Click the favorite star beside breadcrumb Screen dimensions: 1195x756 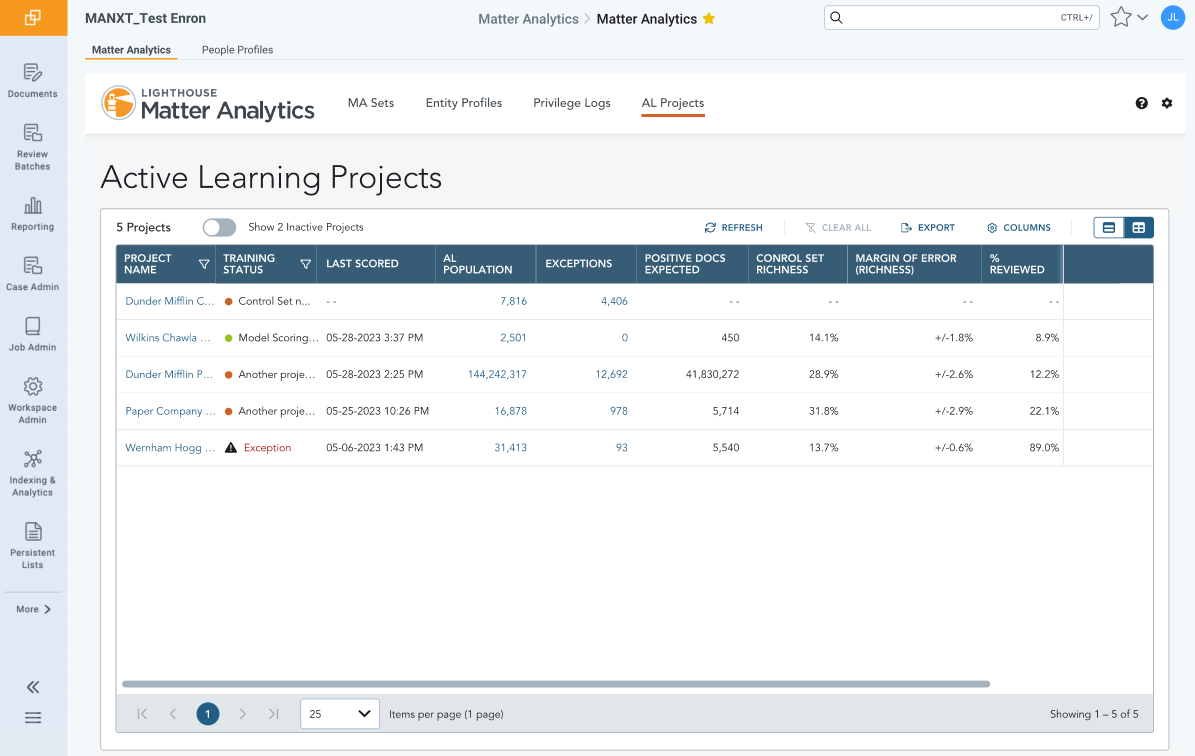(709, 18)
